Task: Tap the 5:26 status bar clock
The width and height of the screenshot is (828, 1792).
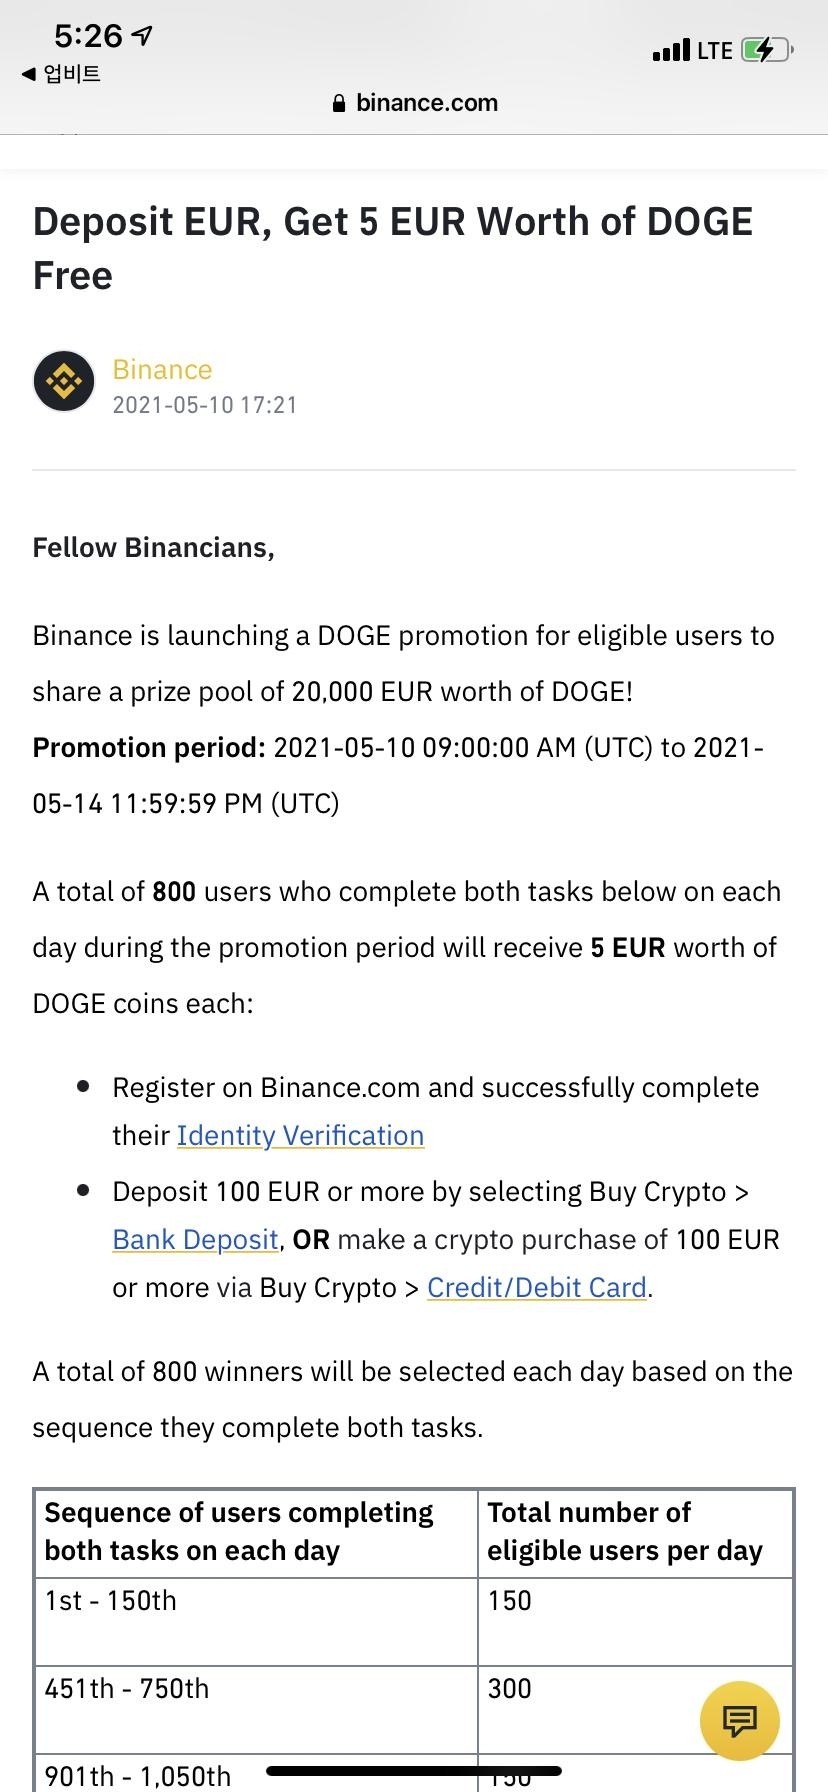Action: (x=88, y=36)
